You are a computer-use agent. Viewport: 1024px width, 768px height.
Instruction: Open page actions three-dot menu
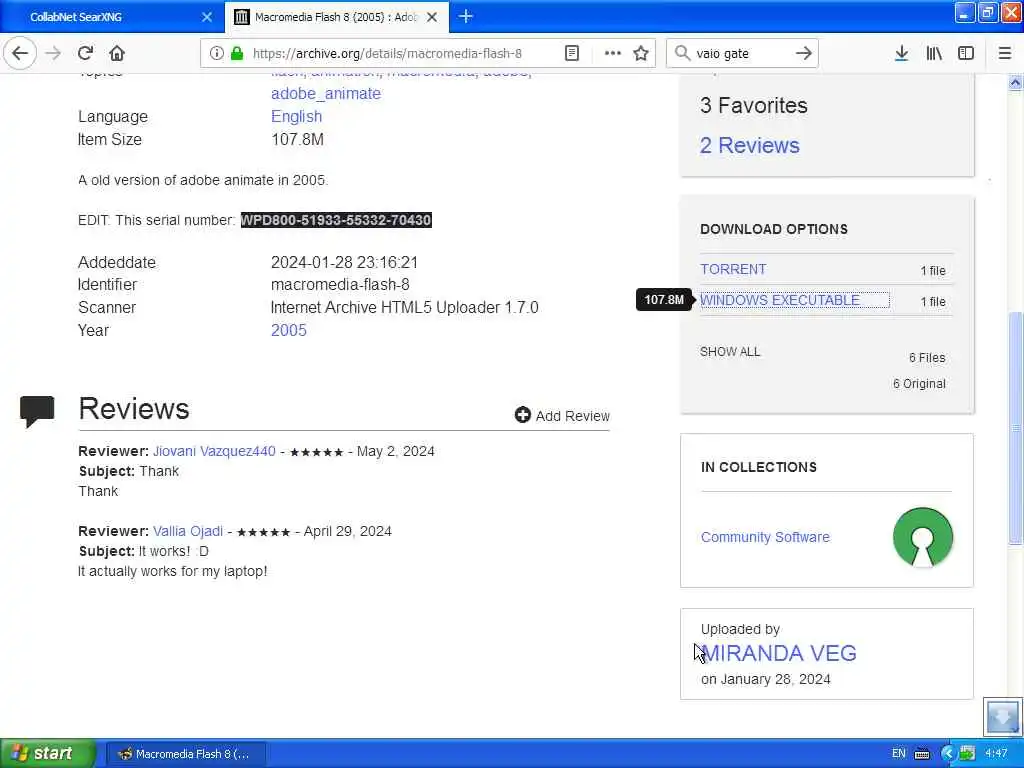pyautogui.click(x=612, y=53)
